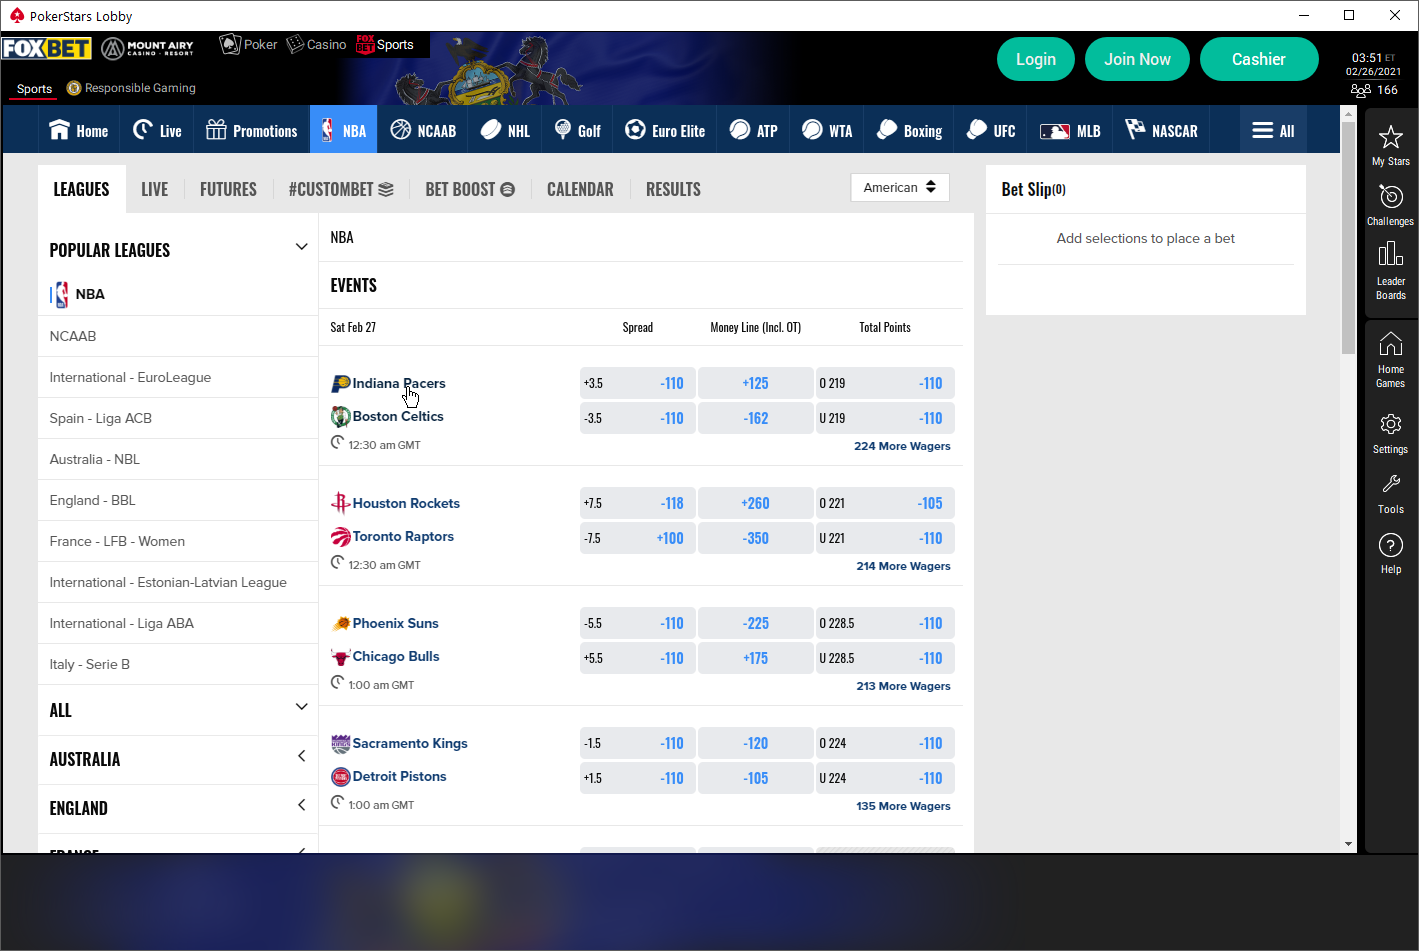The height and width of the screenshot is (951, 1419).
Task: Open the Help question mark icon
Action: (1390, 545)
